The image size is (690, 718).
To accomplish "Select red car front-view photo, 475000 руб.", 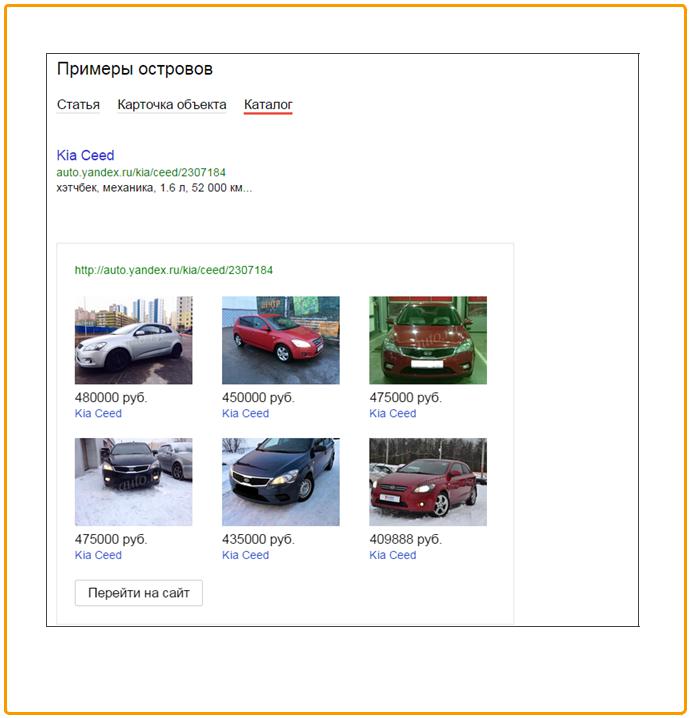I will [x=428, y=340].
